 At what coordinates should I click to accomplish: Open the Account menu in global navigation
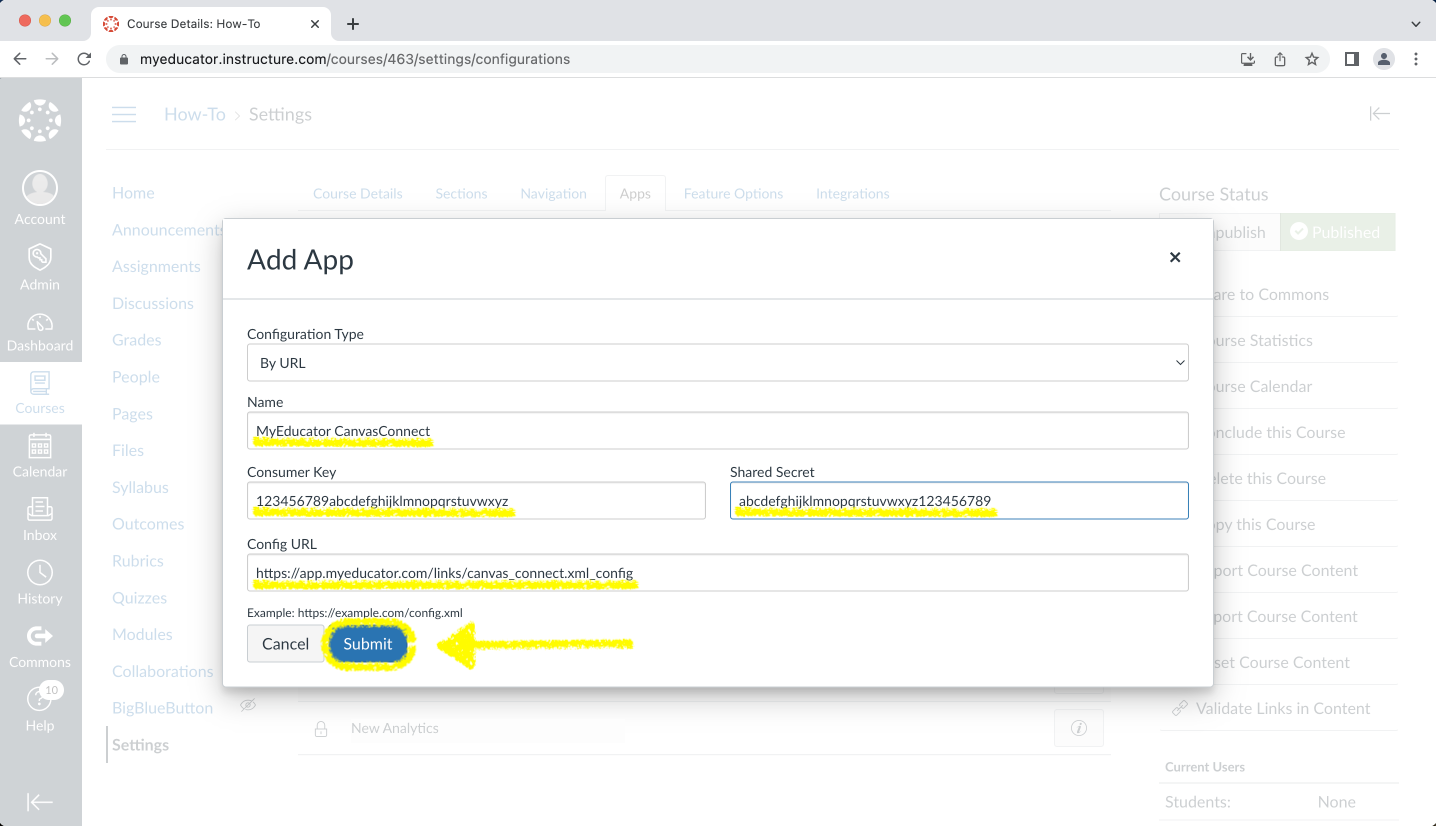(40, 198)
